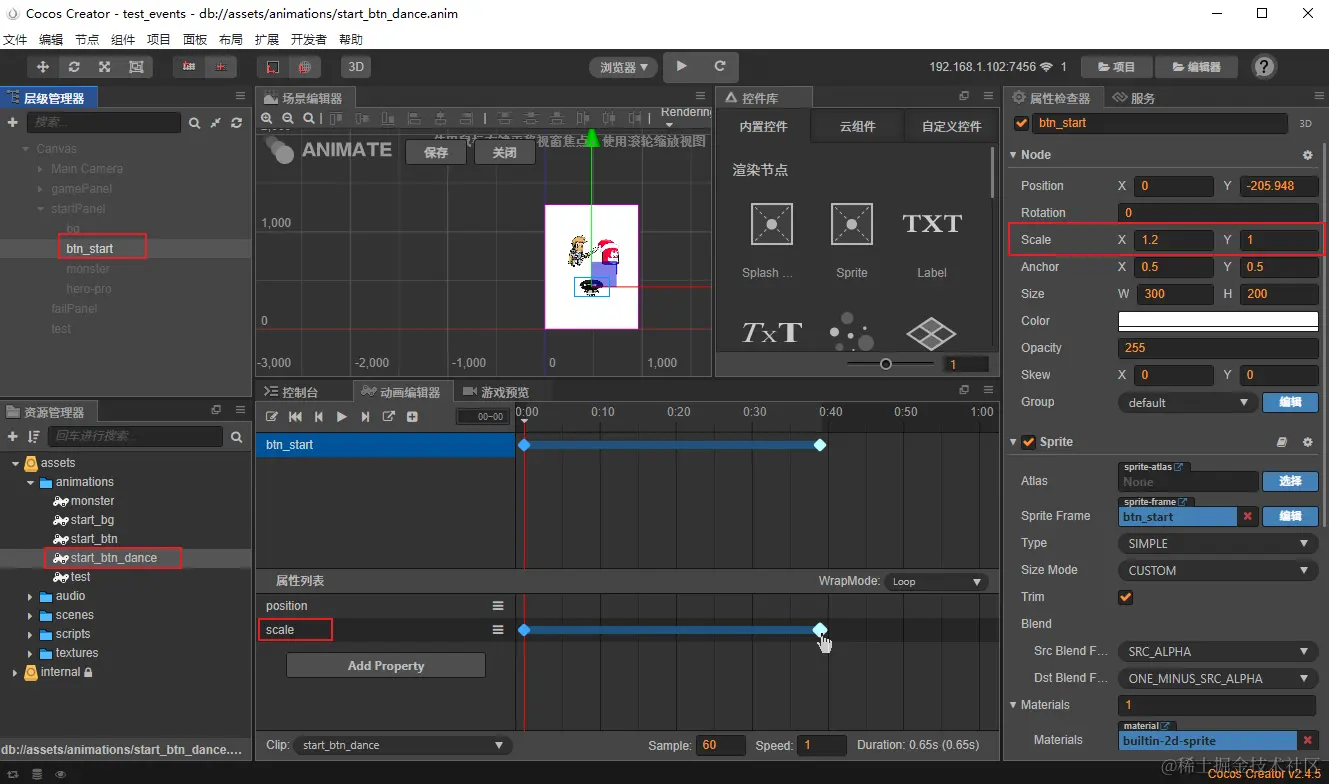Open the 开发者 menu
This screenshot has width=1329, height=784.
308,39
